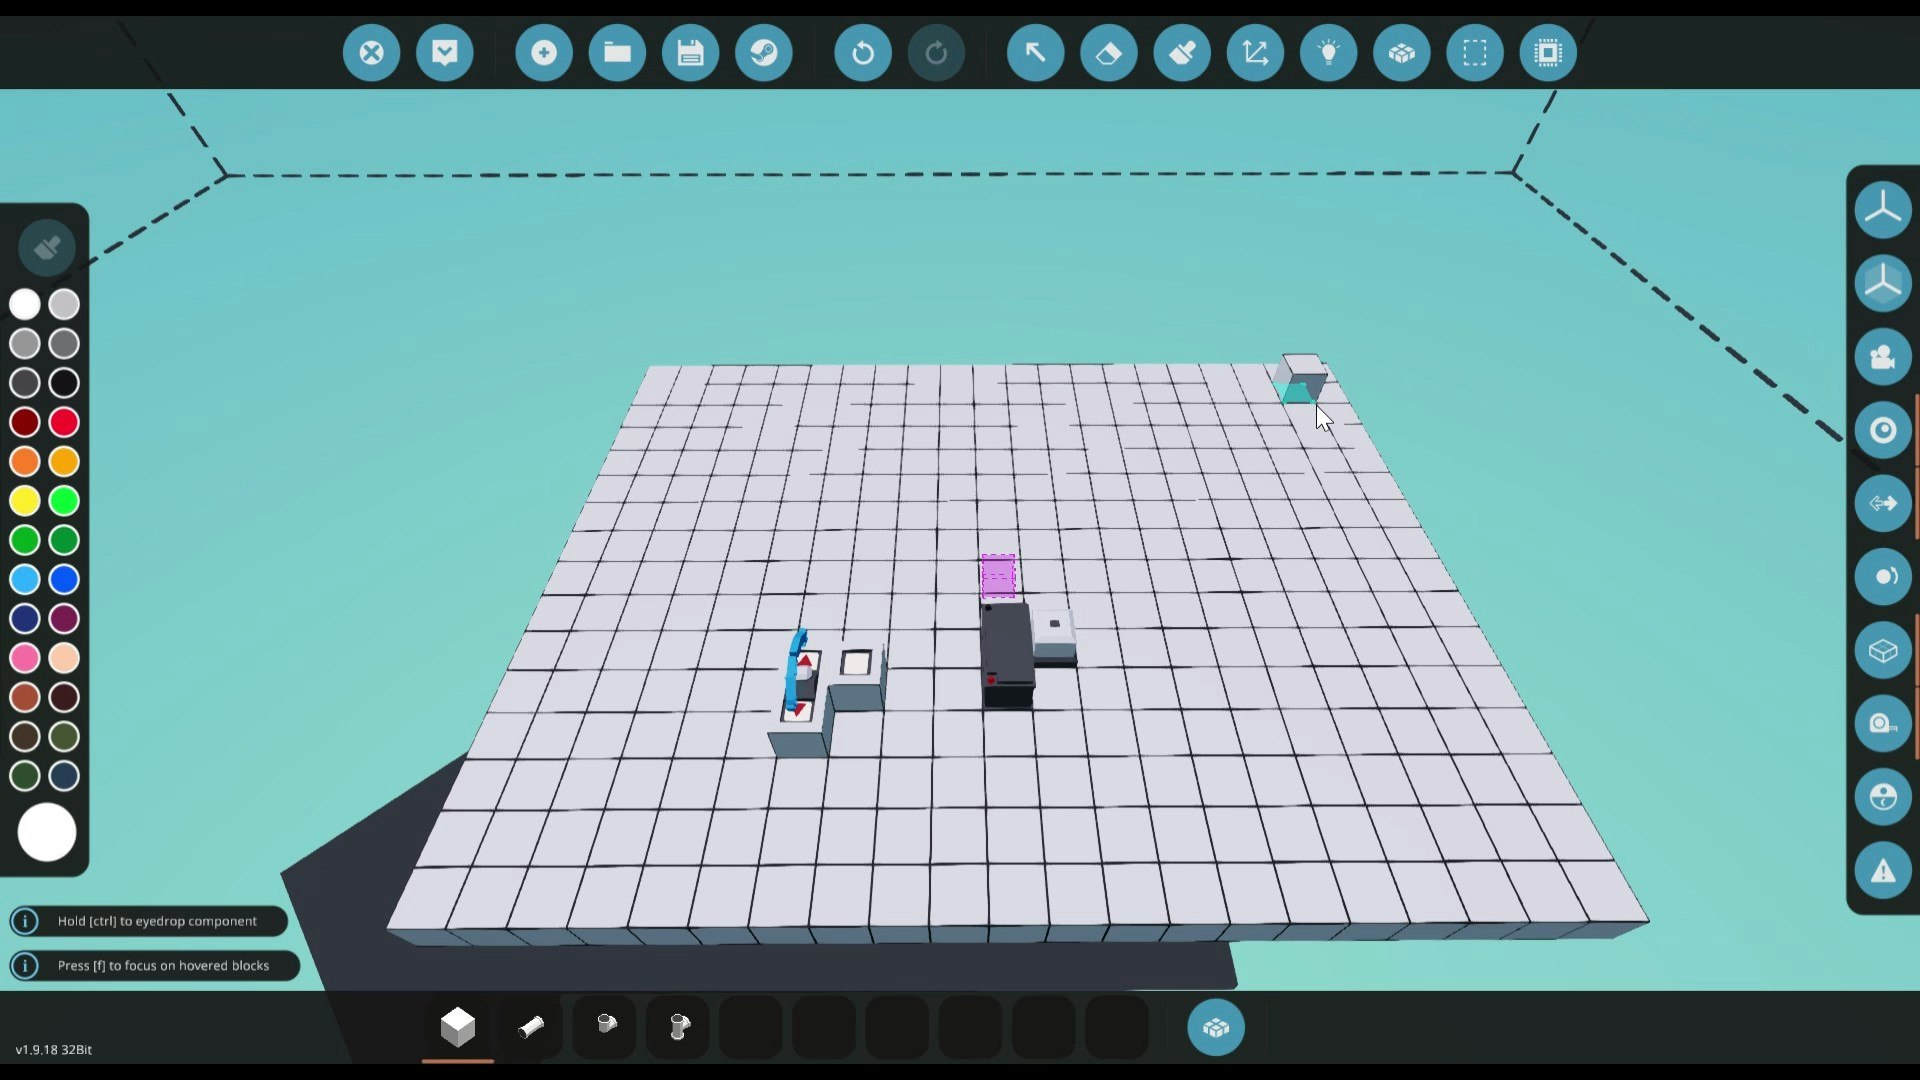Select the orange color swatch
The height and width of the screenshot is (1080, 1920).
point(25,461)
